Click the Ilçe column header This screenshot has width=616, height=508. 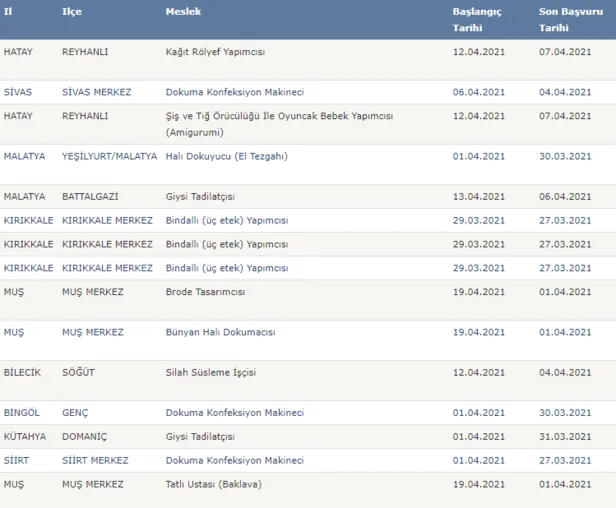71,11
